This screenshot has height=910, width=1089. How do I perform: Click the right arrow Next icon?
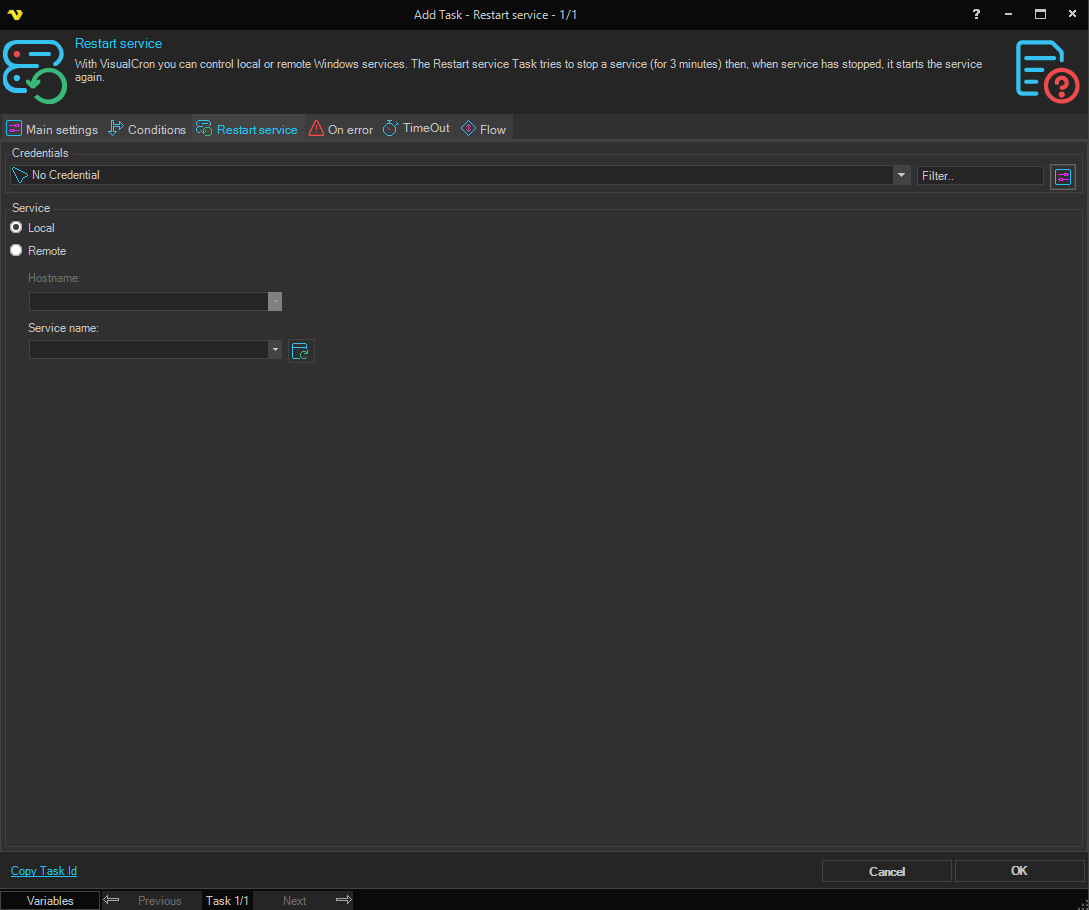tap(343, 900)
